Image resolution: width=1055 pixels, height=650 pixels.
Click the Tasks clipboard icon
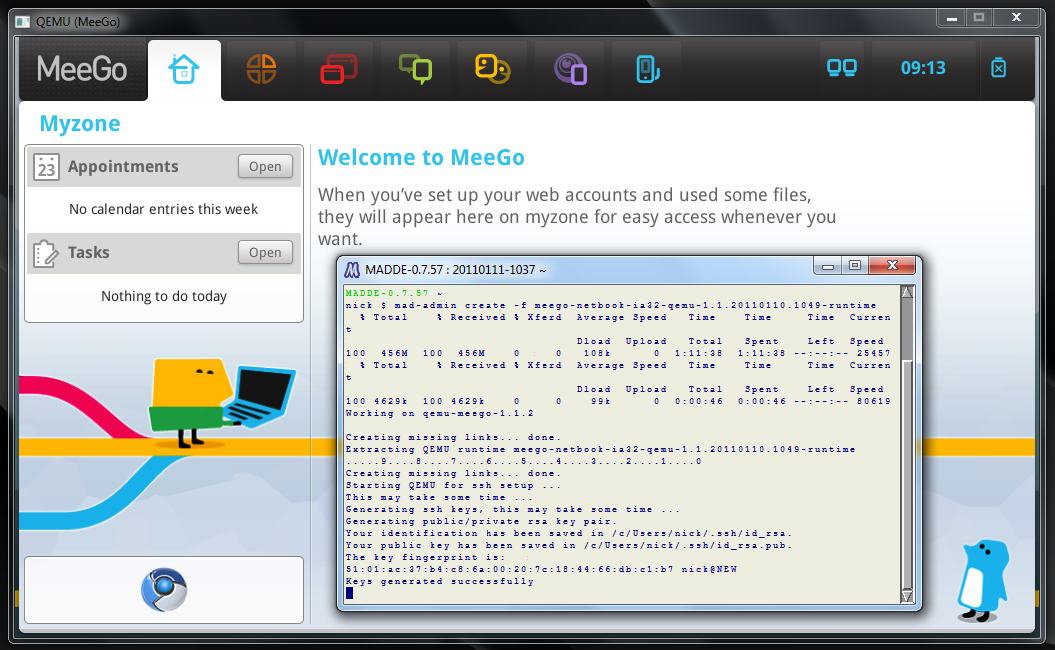coord(46,253)
